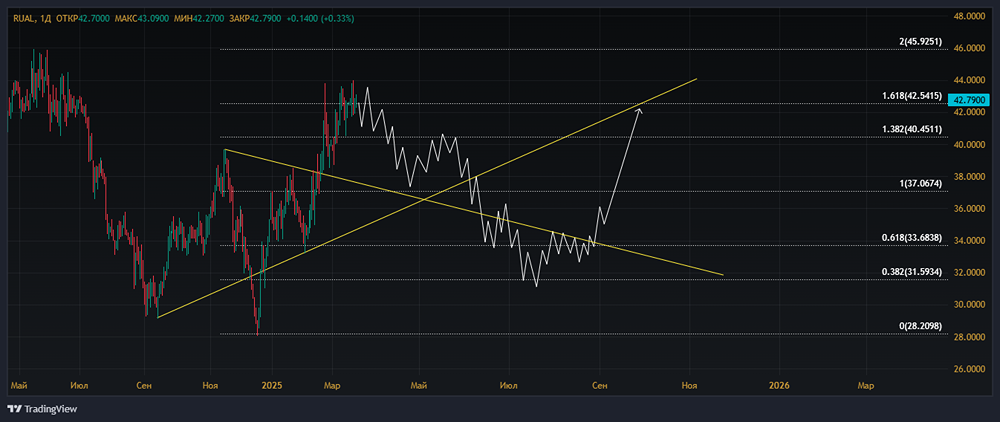Click the Ноя label before 2025 on time axis
The width and height of the screenshot is (1000, 422).
point(210,385)
